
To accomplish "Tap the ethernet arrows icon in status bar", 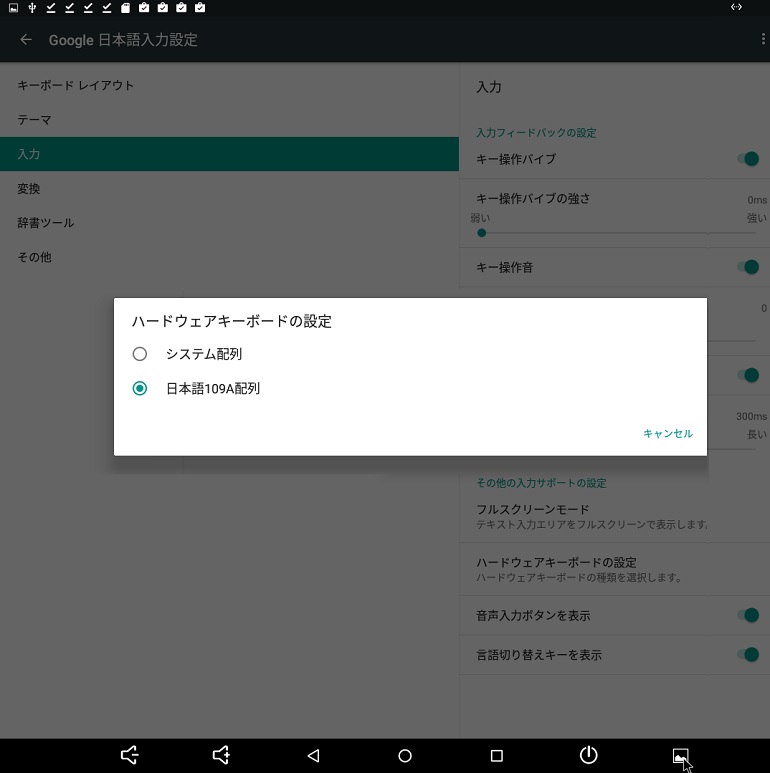I will coord(736,7).
